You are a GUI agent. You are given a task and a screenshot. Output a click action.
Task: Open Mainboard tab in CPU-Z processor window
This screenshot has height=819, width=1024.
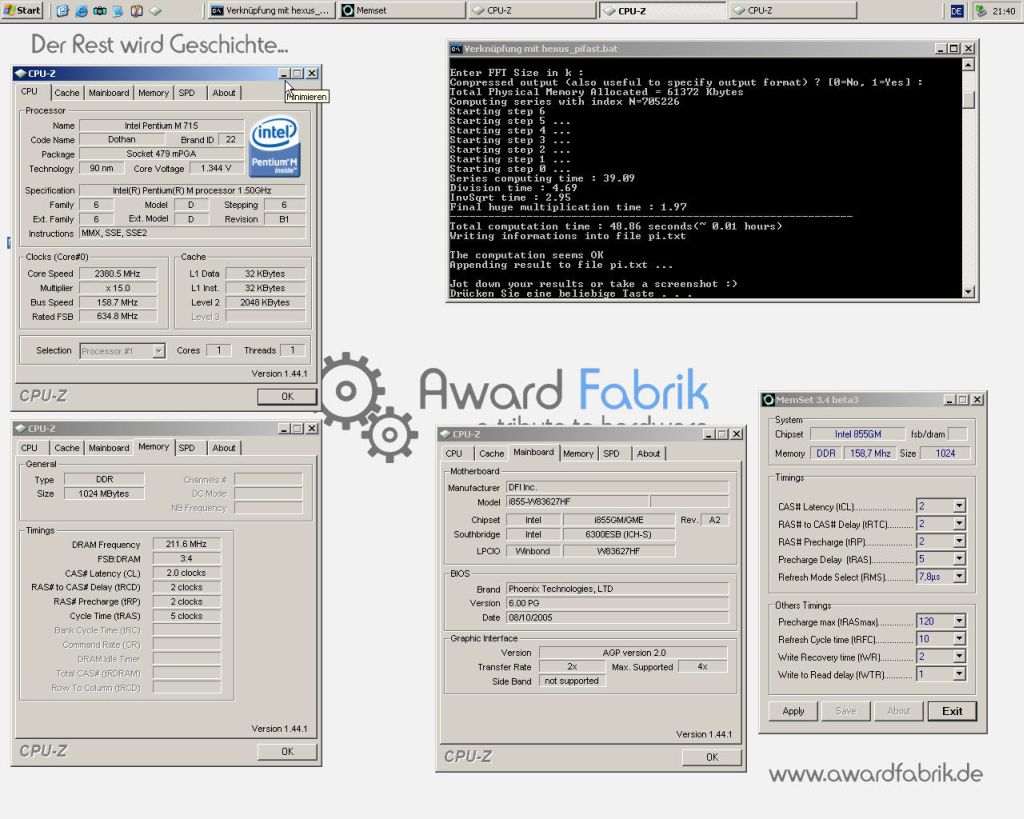tap(108, 93)
